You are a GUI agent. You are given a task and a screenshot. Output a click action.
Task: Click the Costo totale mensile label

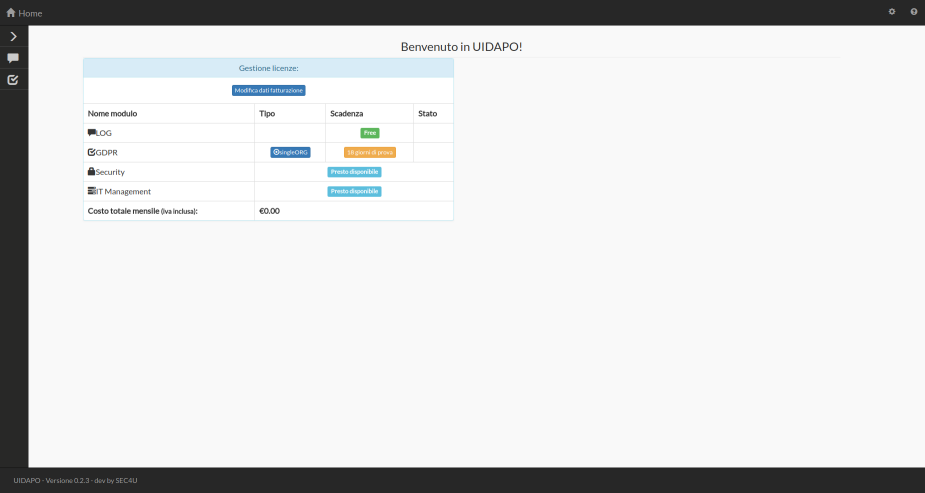click(x=143, y=211)
